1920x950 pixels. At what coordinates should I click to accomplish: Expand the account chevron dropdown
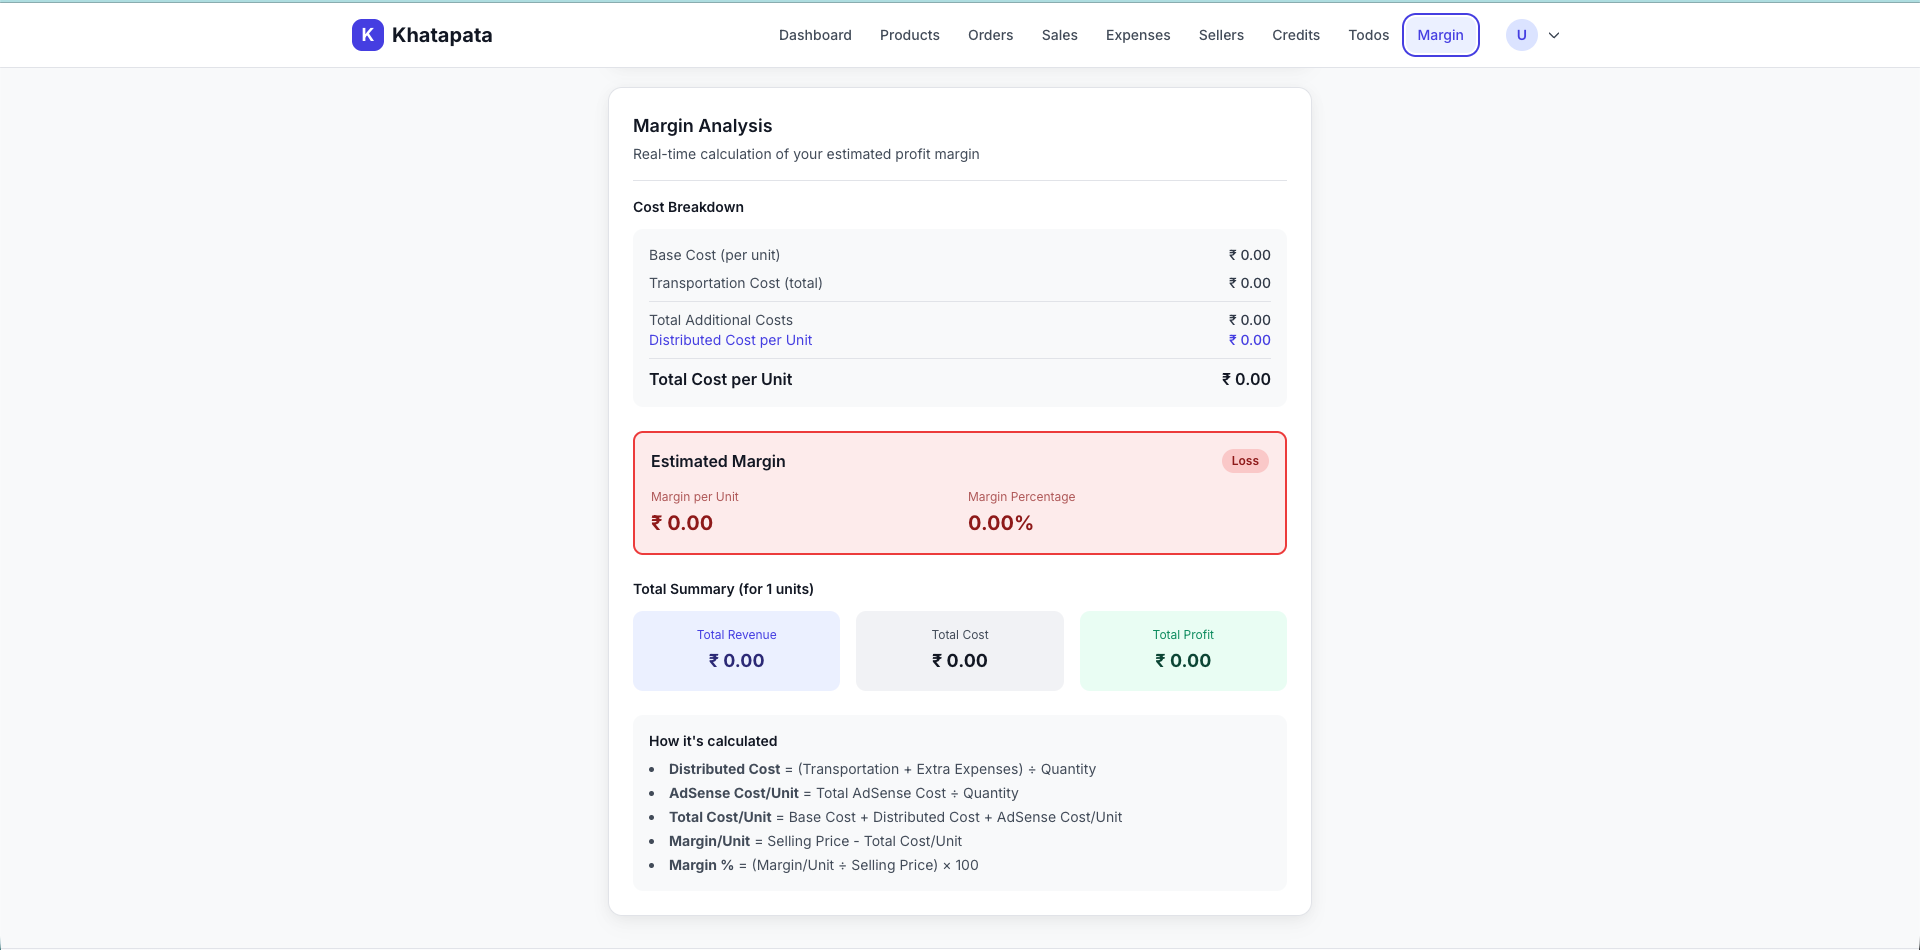1553,35
